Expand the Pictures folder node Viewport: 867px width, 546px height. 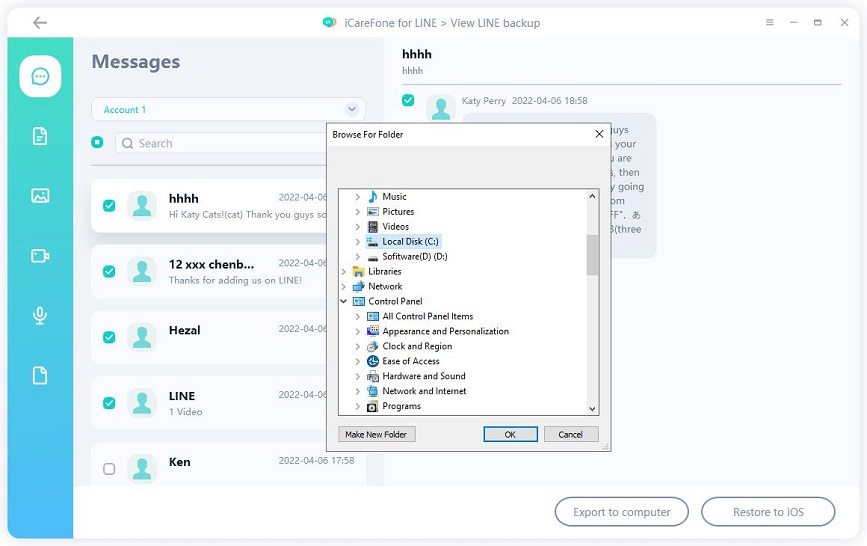coord(357,211)
